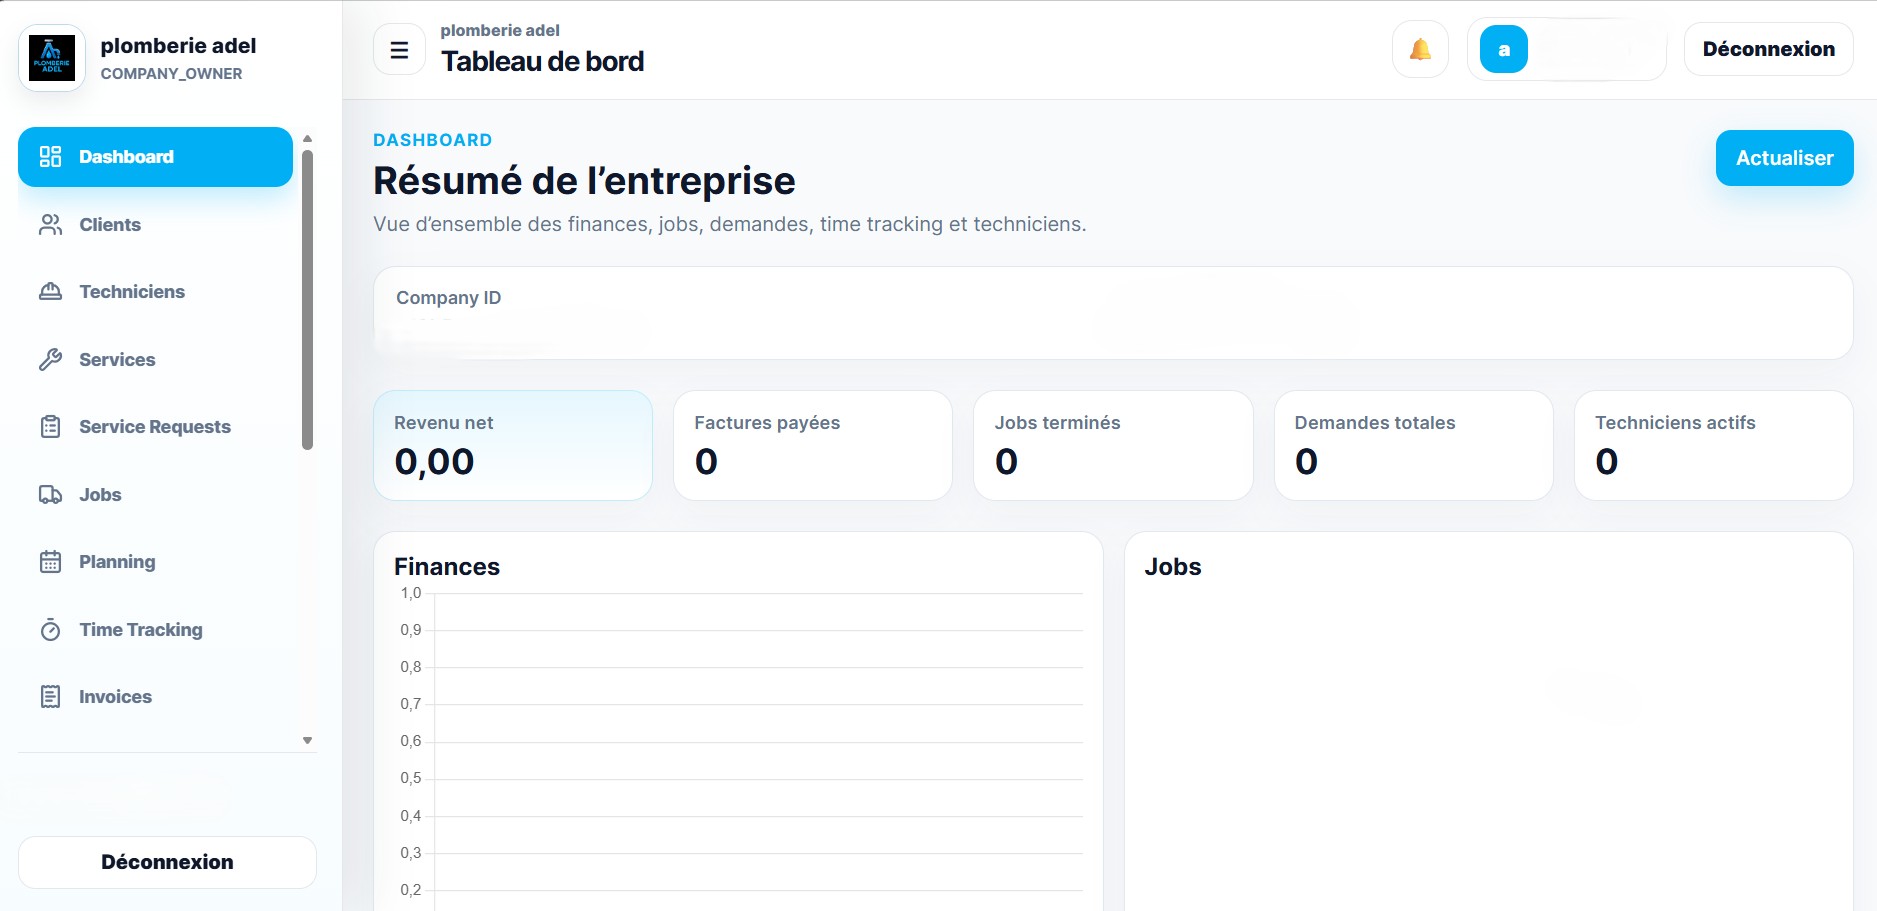This screenshot has height=911, width=1877.
Task: Click the Clients people icon
Action: [x=50, y=225]
